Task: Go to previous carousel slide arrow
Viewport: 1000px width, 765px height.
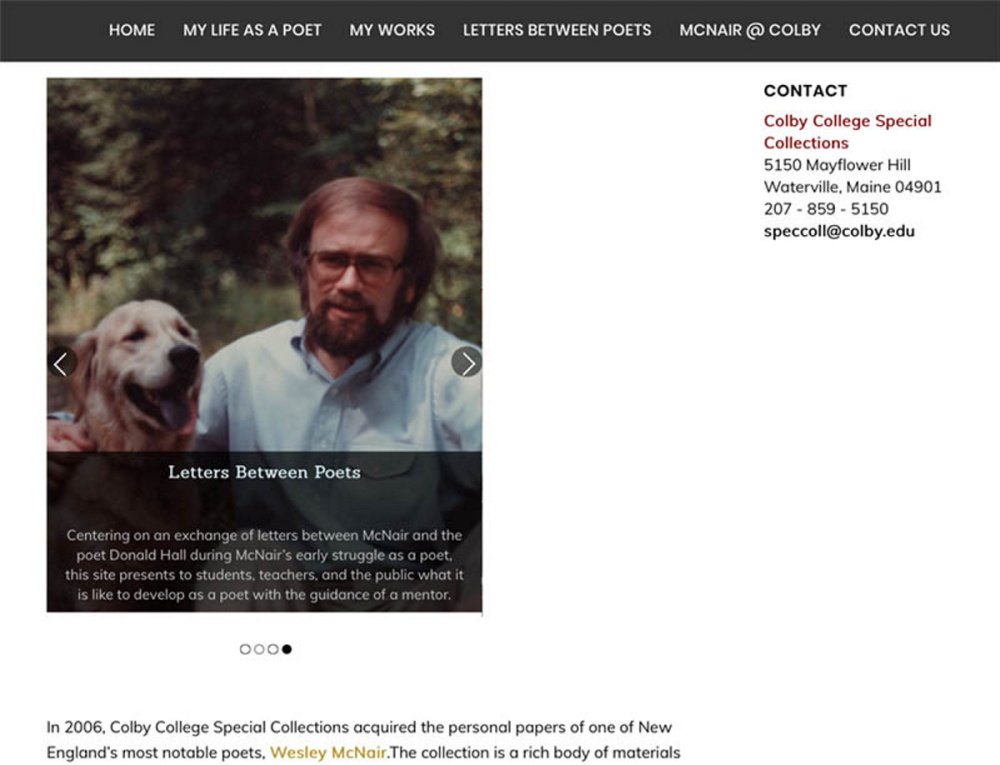Action: click(x=61, y=363)
